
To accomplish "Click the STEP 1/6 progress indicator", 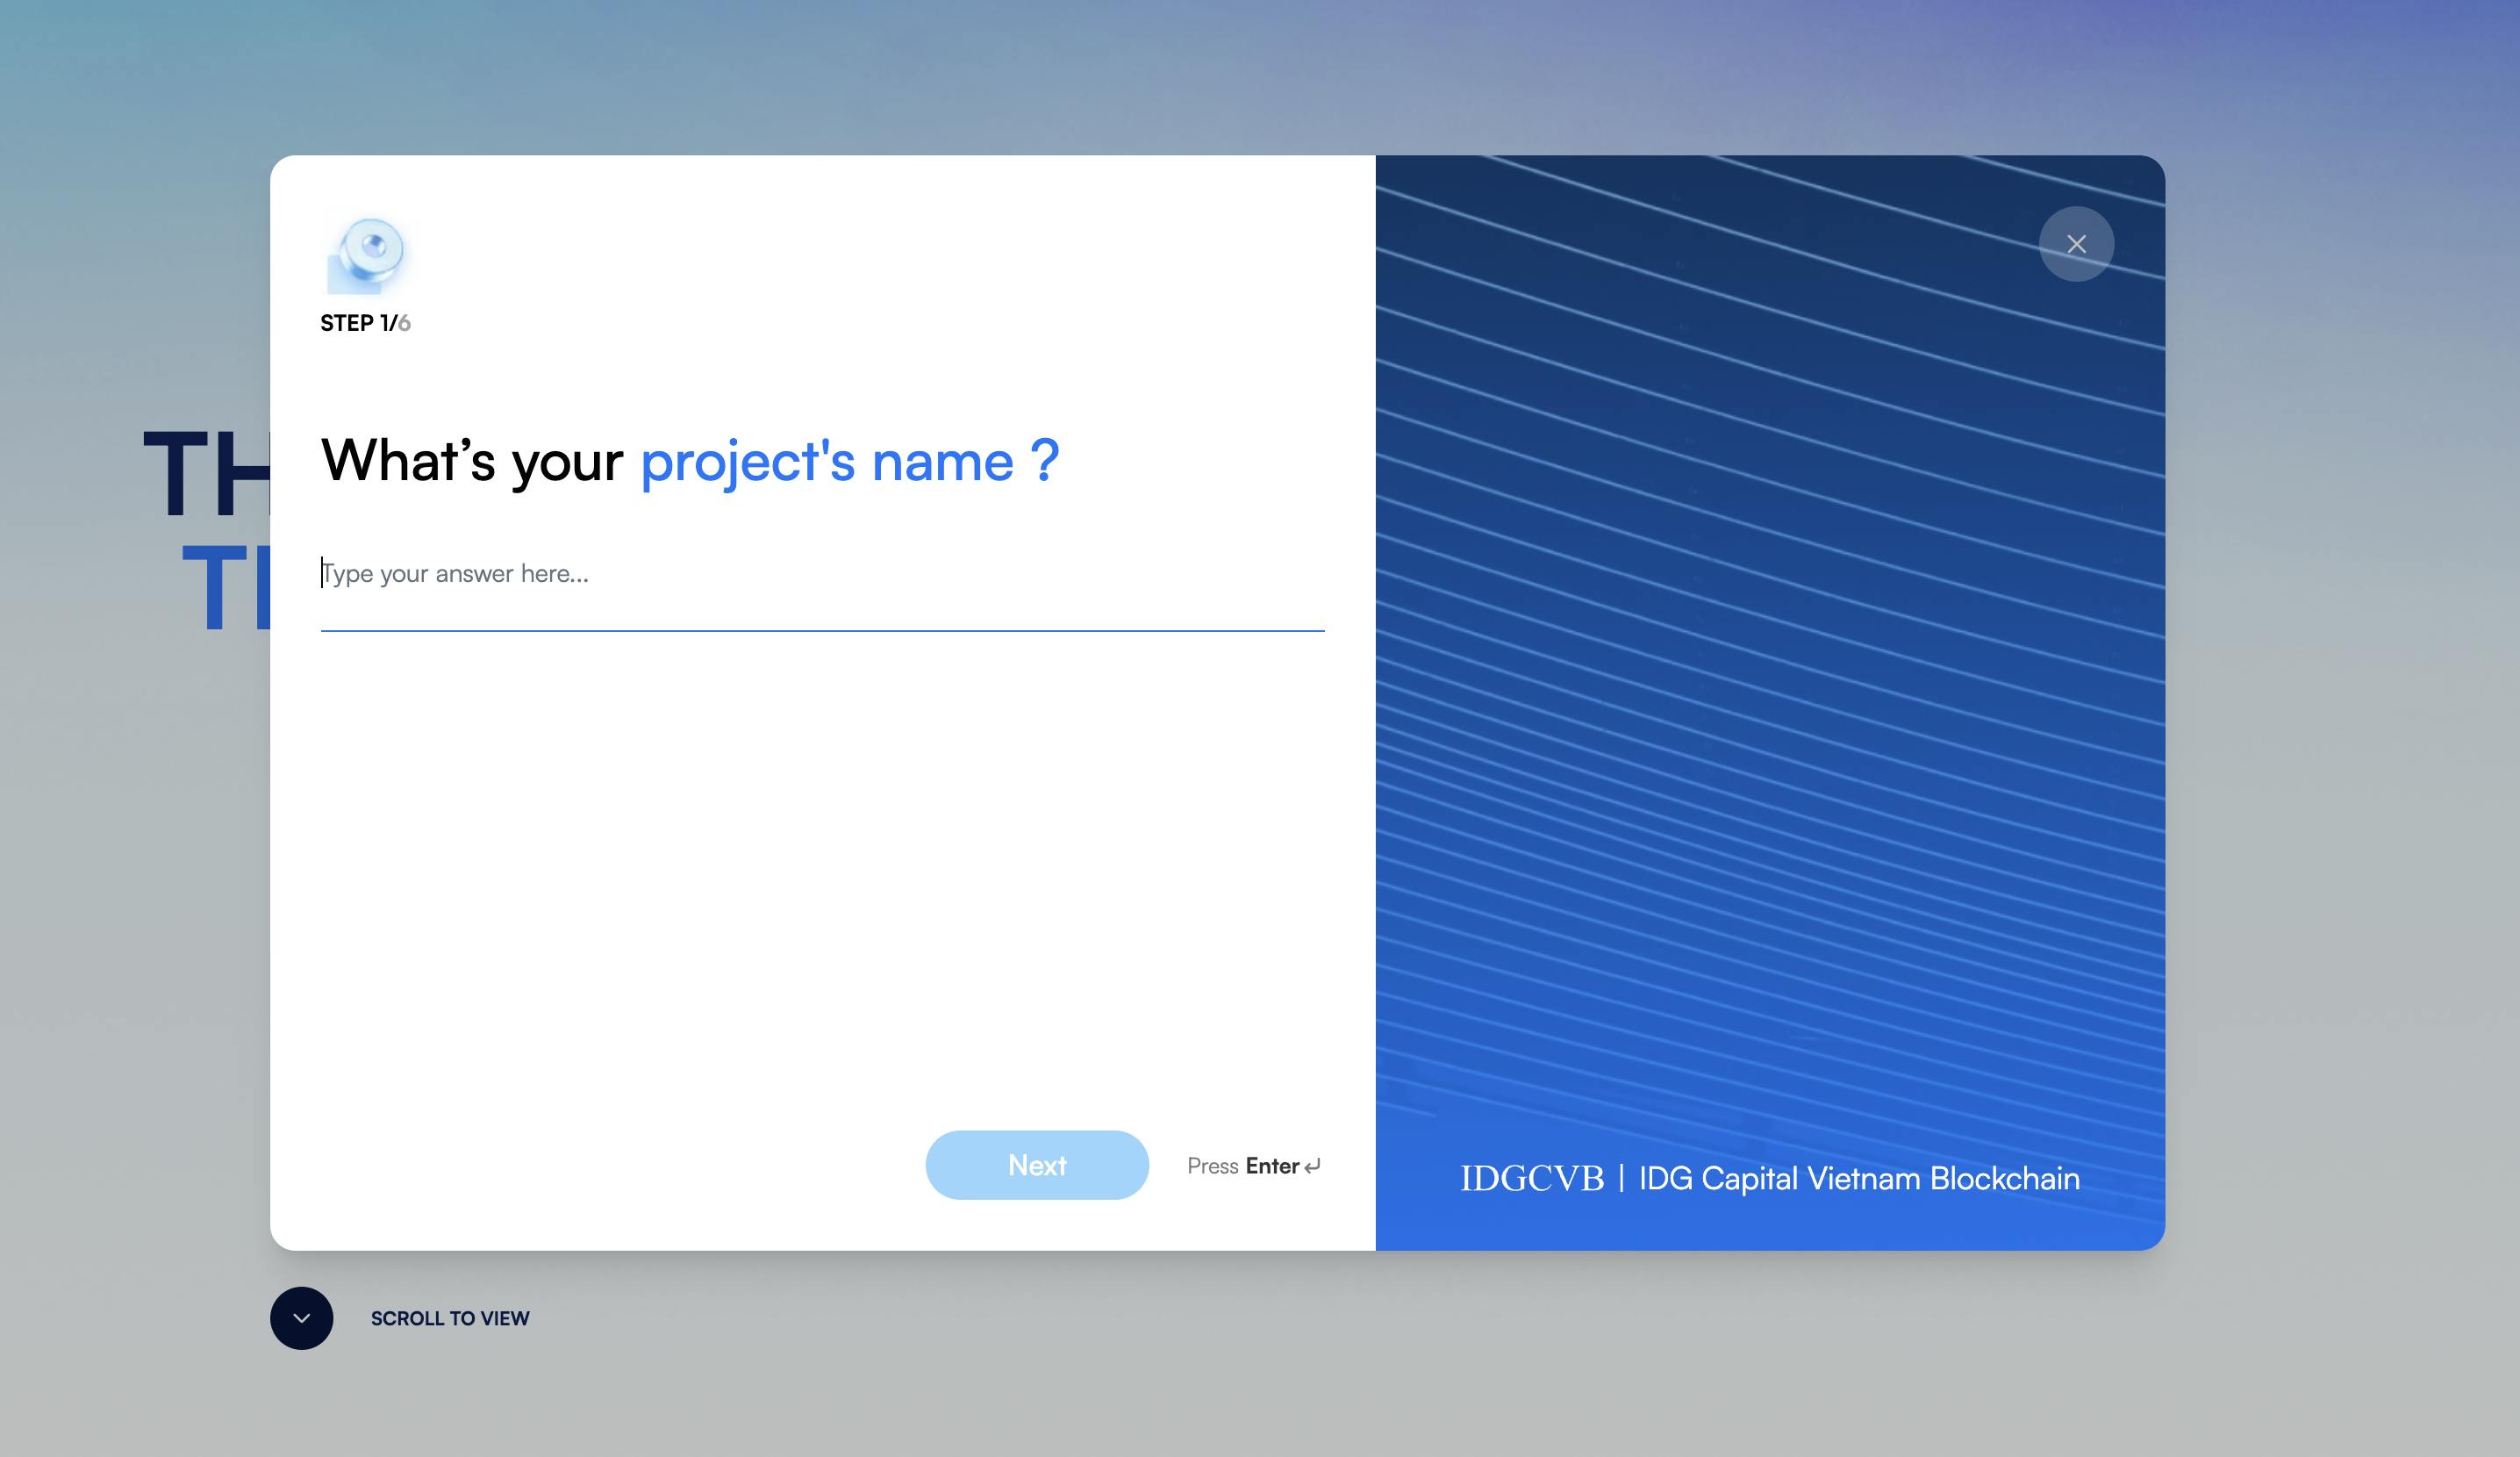I will point(365,323).
